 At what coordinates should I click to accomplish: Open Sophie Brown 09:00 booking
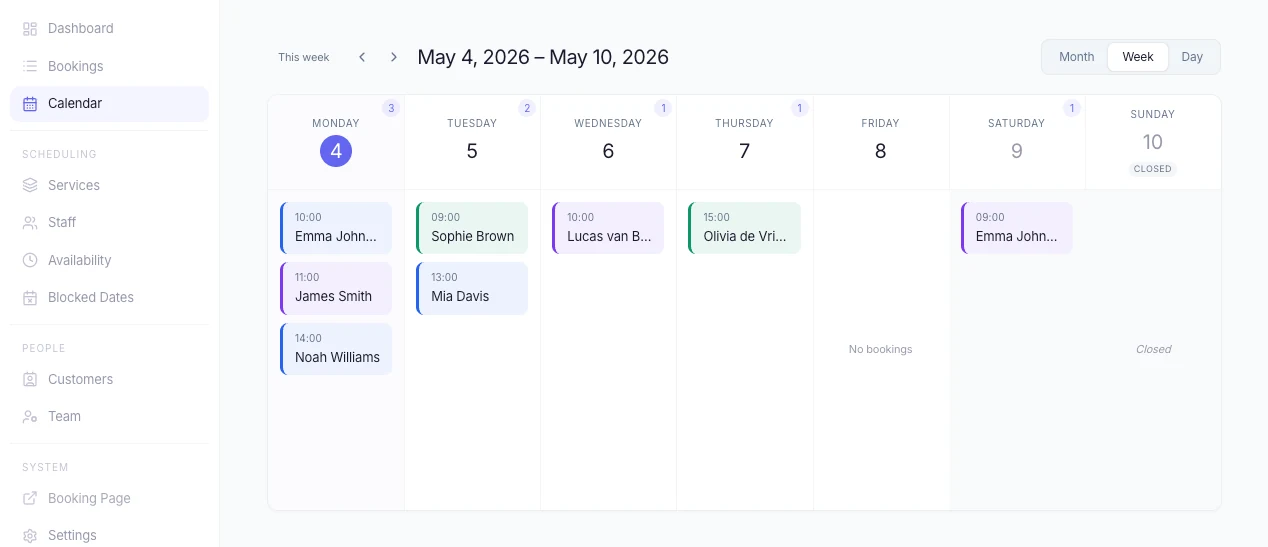(x=472, y=228)
